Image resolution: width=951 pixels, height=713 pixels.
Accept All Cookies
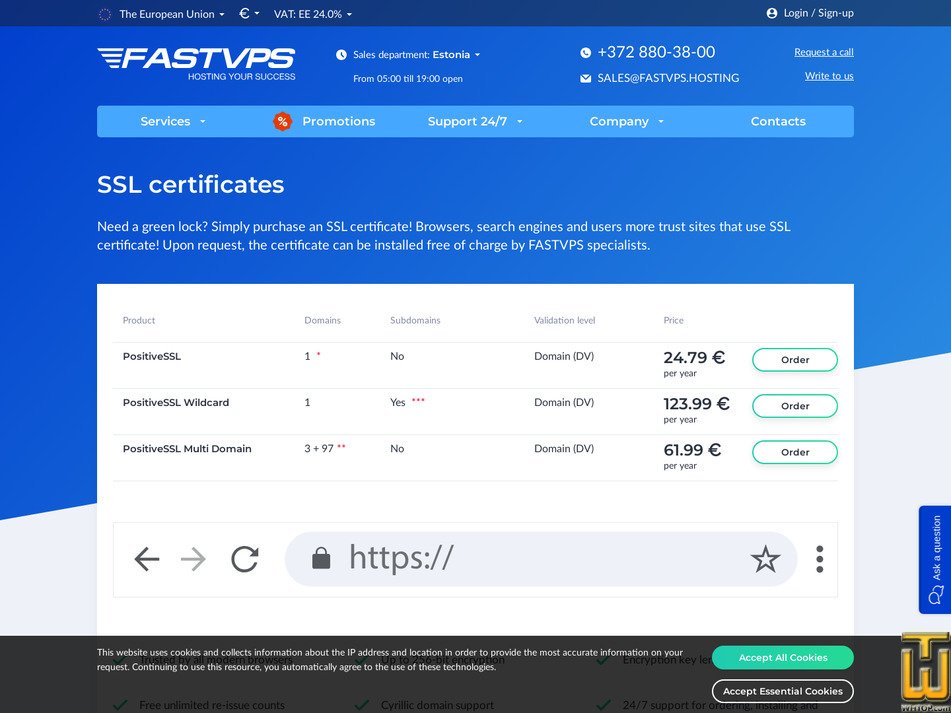coord(782,657)
